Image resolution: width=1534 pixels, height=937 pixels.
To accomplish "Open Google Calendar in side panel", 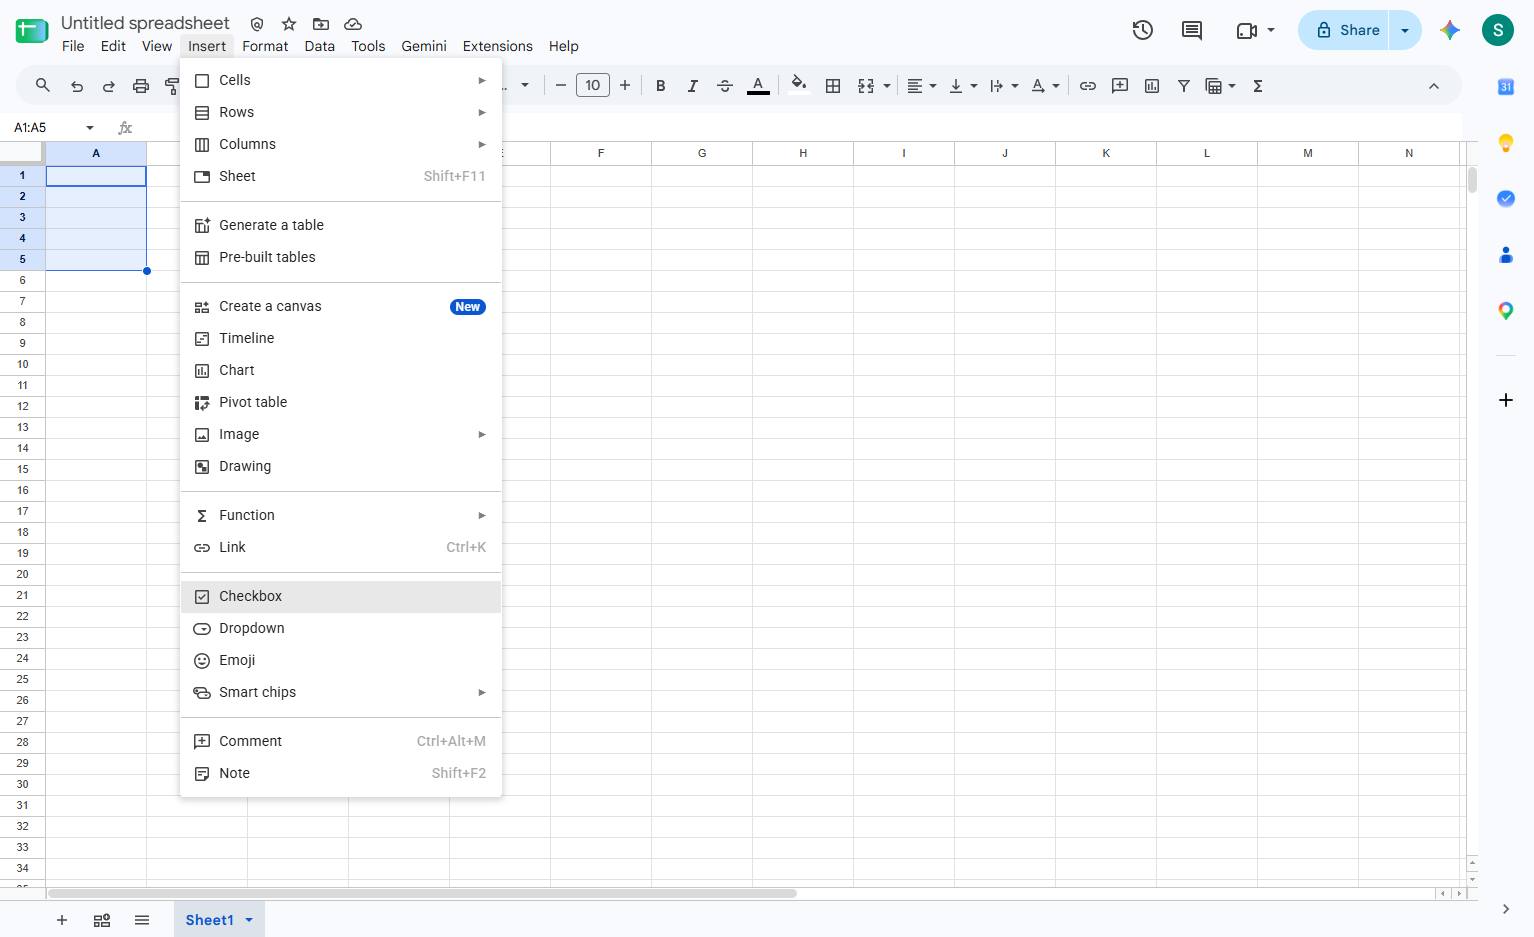I will [x=1506, y=87].
